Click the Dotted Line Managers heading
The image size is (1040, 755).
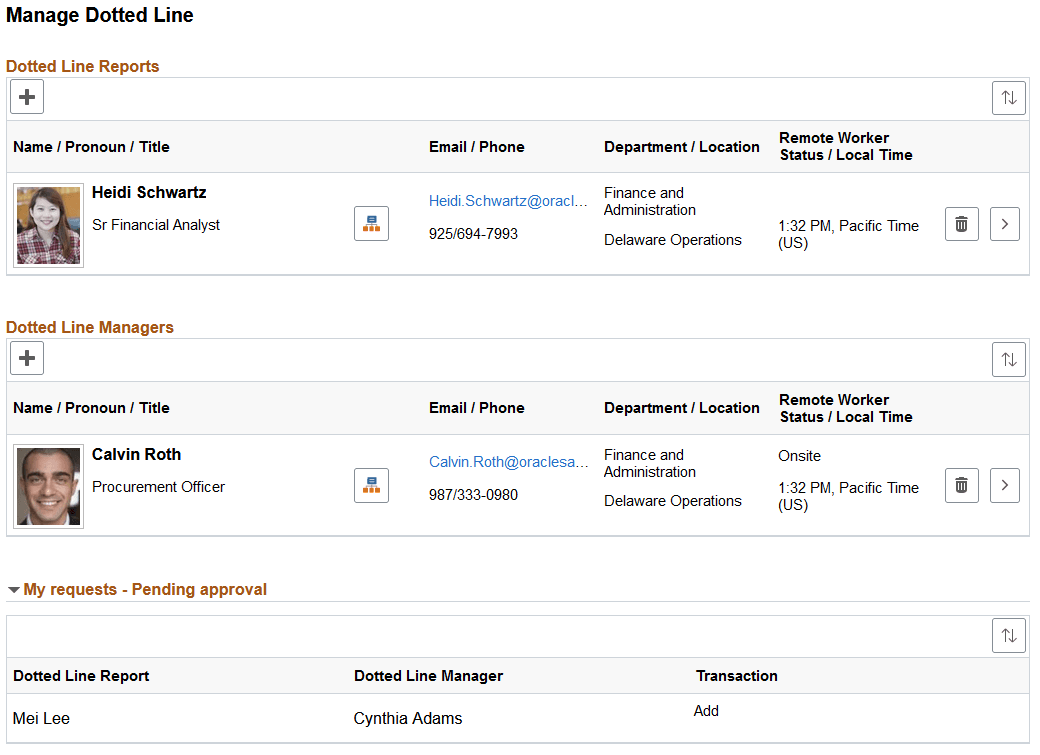pyautogui.click(x=91, y=327)
